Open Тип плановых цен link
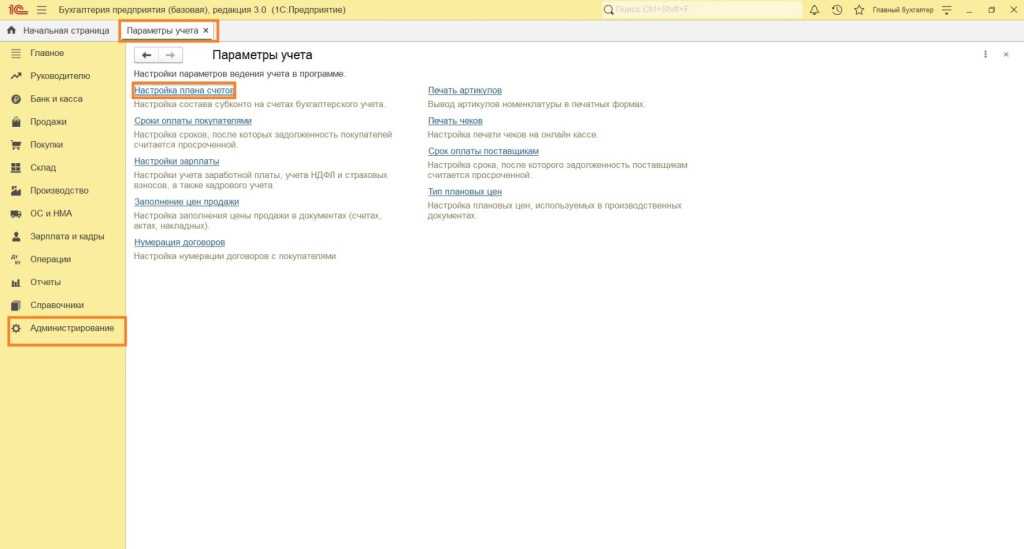1024x549 pixels. [465, 191]
